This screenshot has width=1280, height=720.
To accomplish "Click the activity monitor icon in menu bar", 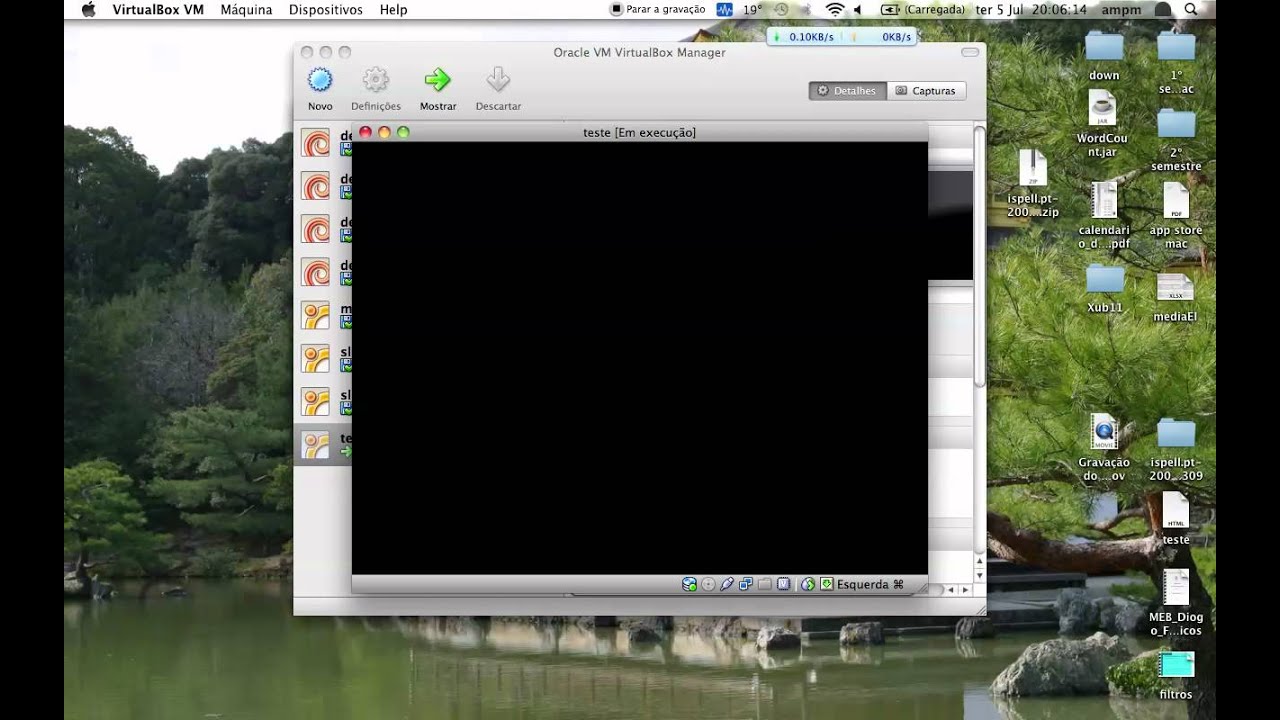I will click(723, 9).
